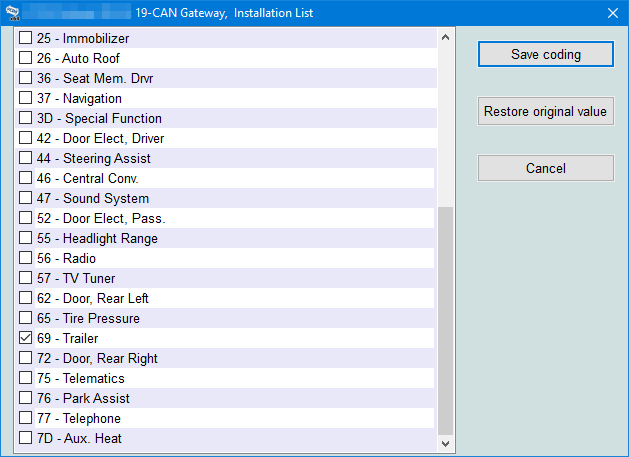The image size is (629, 457).
Task: Click scrollbar track above the thumb
Action: pos(445,126)
